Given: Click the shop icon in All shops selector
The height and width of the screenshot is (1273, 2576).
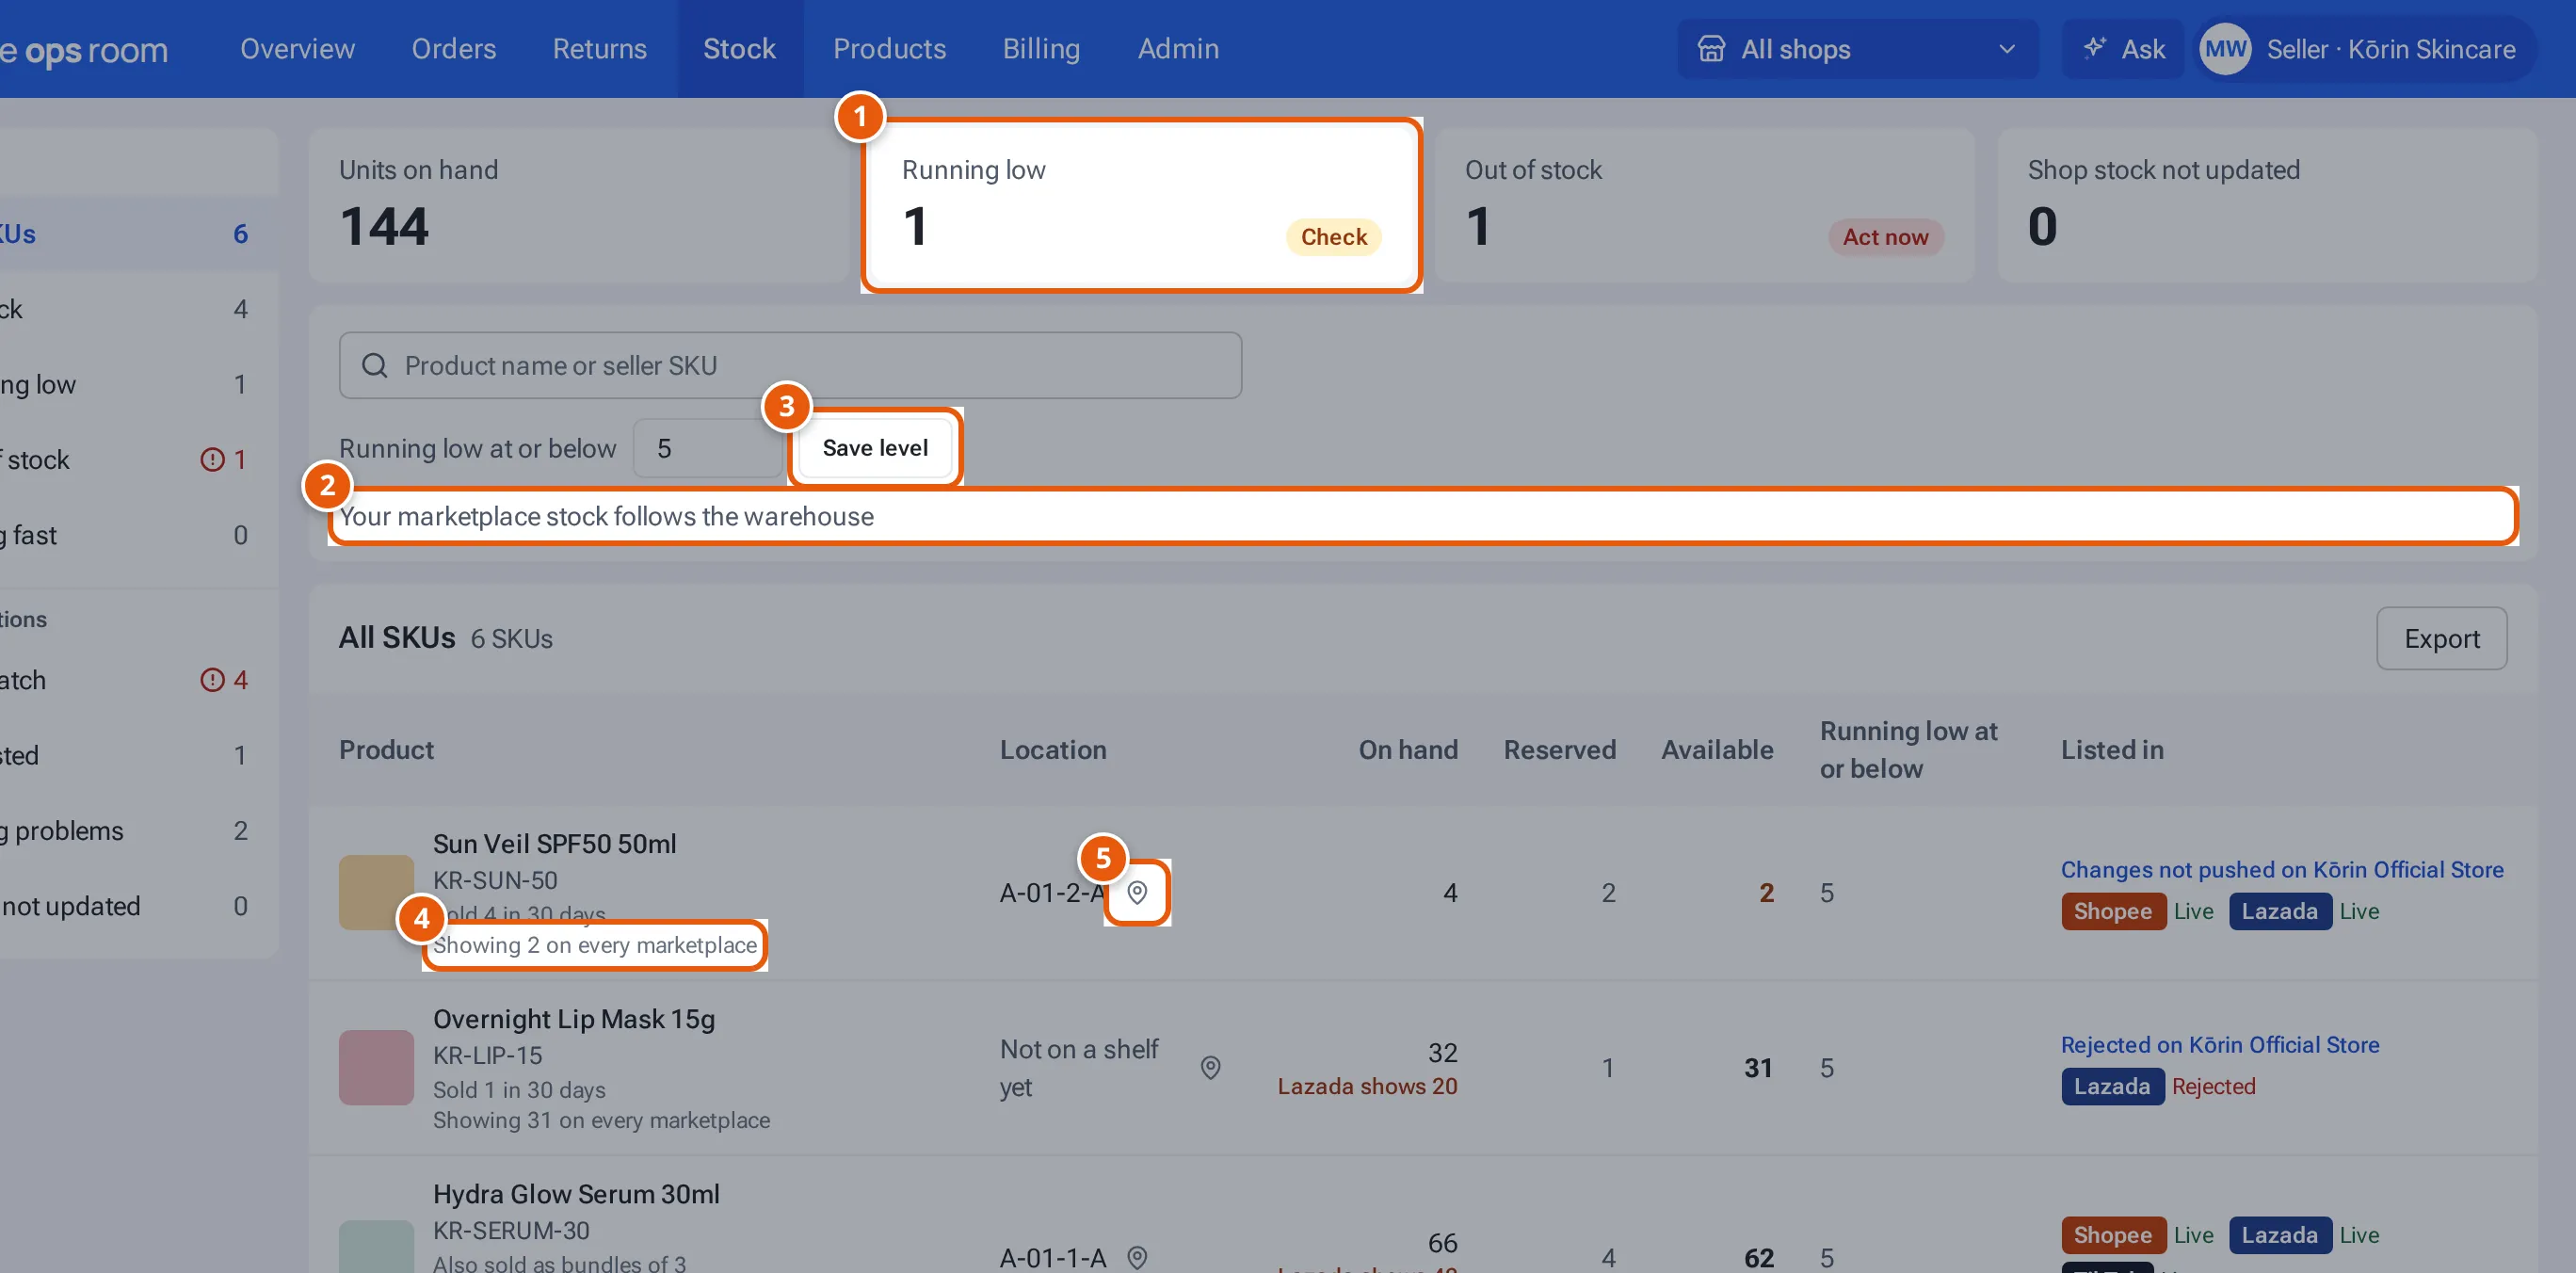Looking at the screenshot, I should click(x=1711, y=49).
